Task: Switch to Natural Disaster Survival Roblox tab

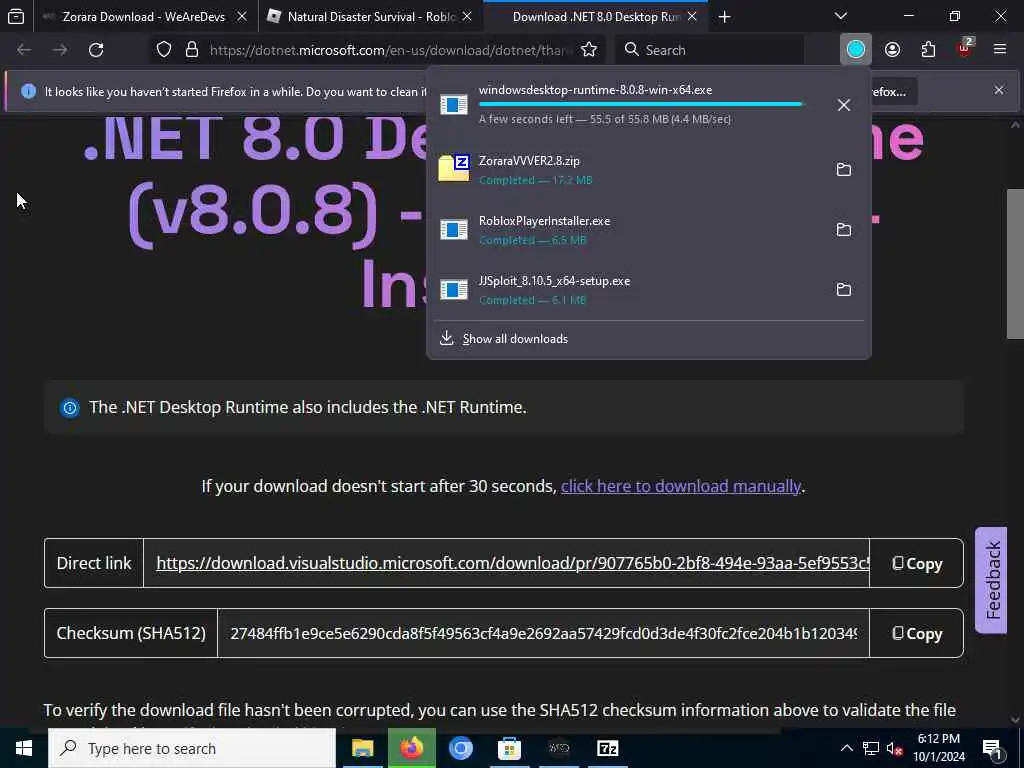Action: coord(371,16)
